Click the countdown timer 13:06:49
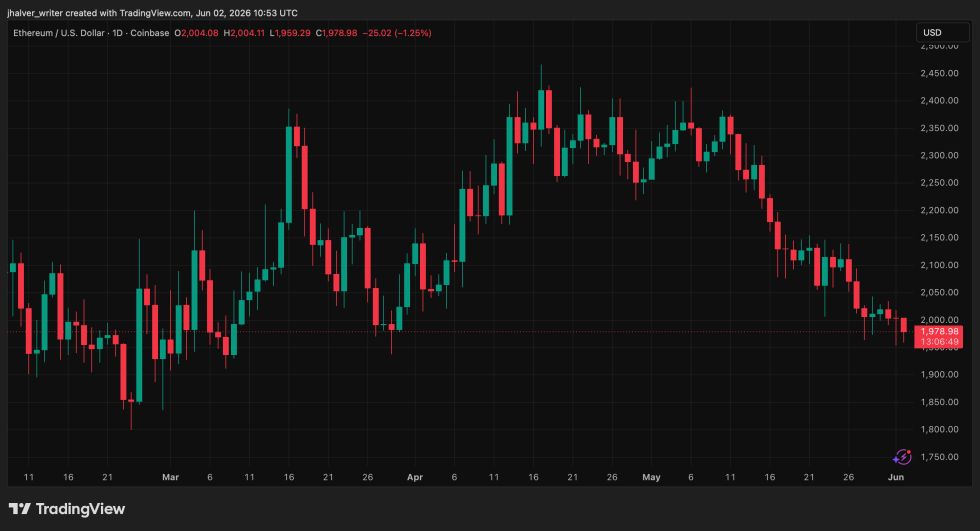980x531 pixels. 939,342
